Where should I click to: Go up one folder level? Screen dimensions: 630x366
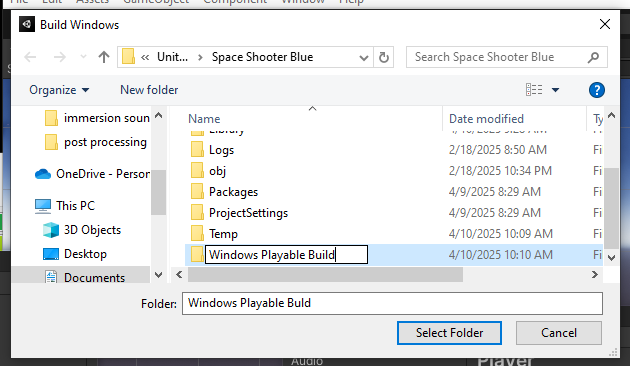pos(104,57)
